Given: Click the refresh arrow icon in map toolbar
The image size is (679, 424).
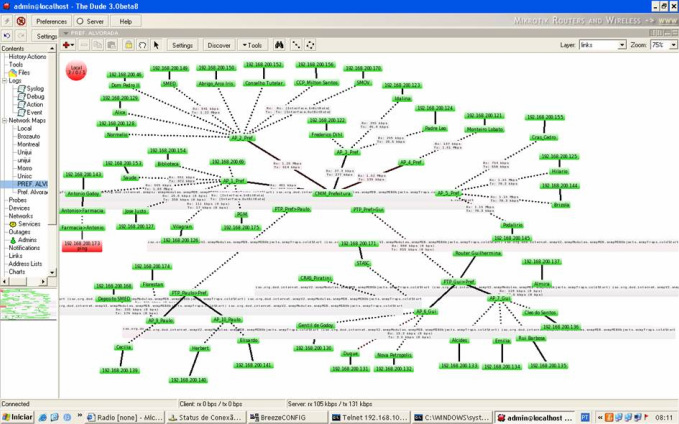Looking at the screenshot, I should 141,45.
